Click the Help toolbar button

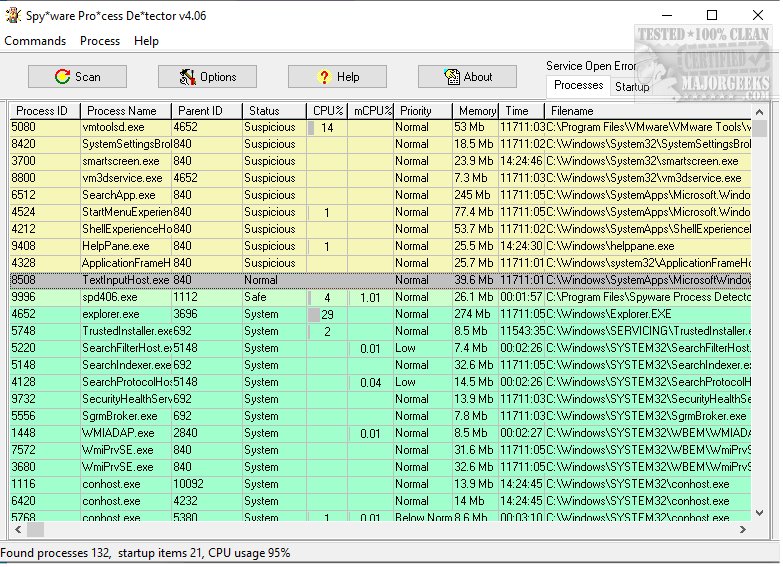coord(337,77)
